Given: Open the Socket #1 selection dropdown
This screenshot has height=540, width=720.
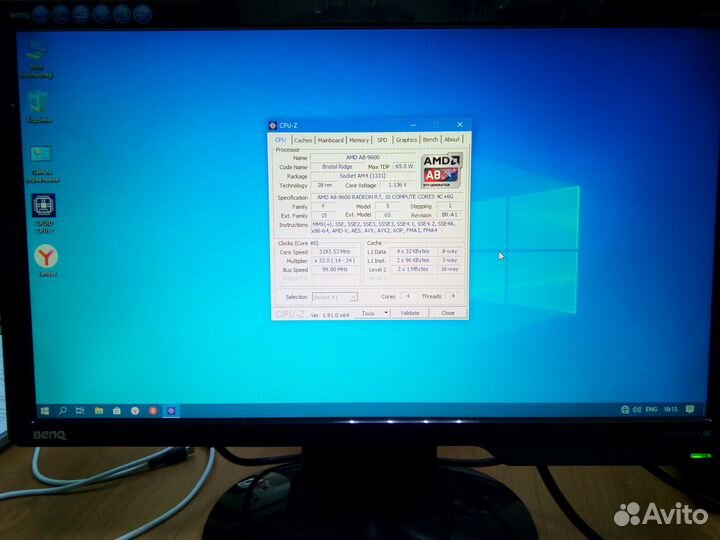Looking at the screenshot, I should click(x=334, y=297).
